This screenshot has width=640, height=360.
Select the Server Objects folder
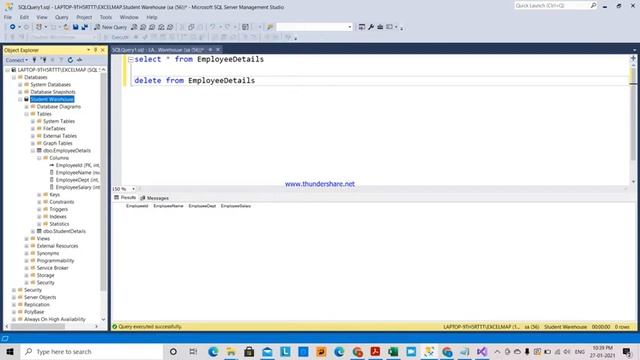[40, 297]
